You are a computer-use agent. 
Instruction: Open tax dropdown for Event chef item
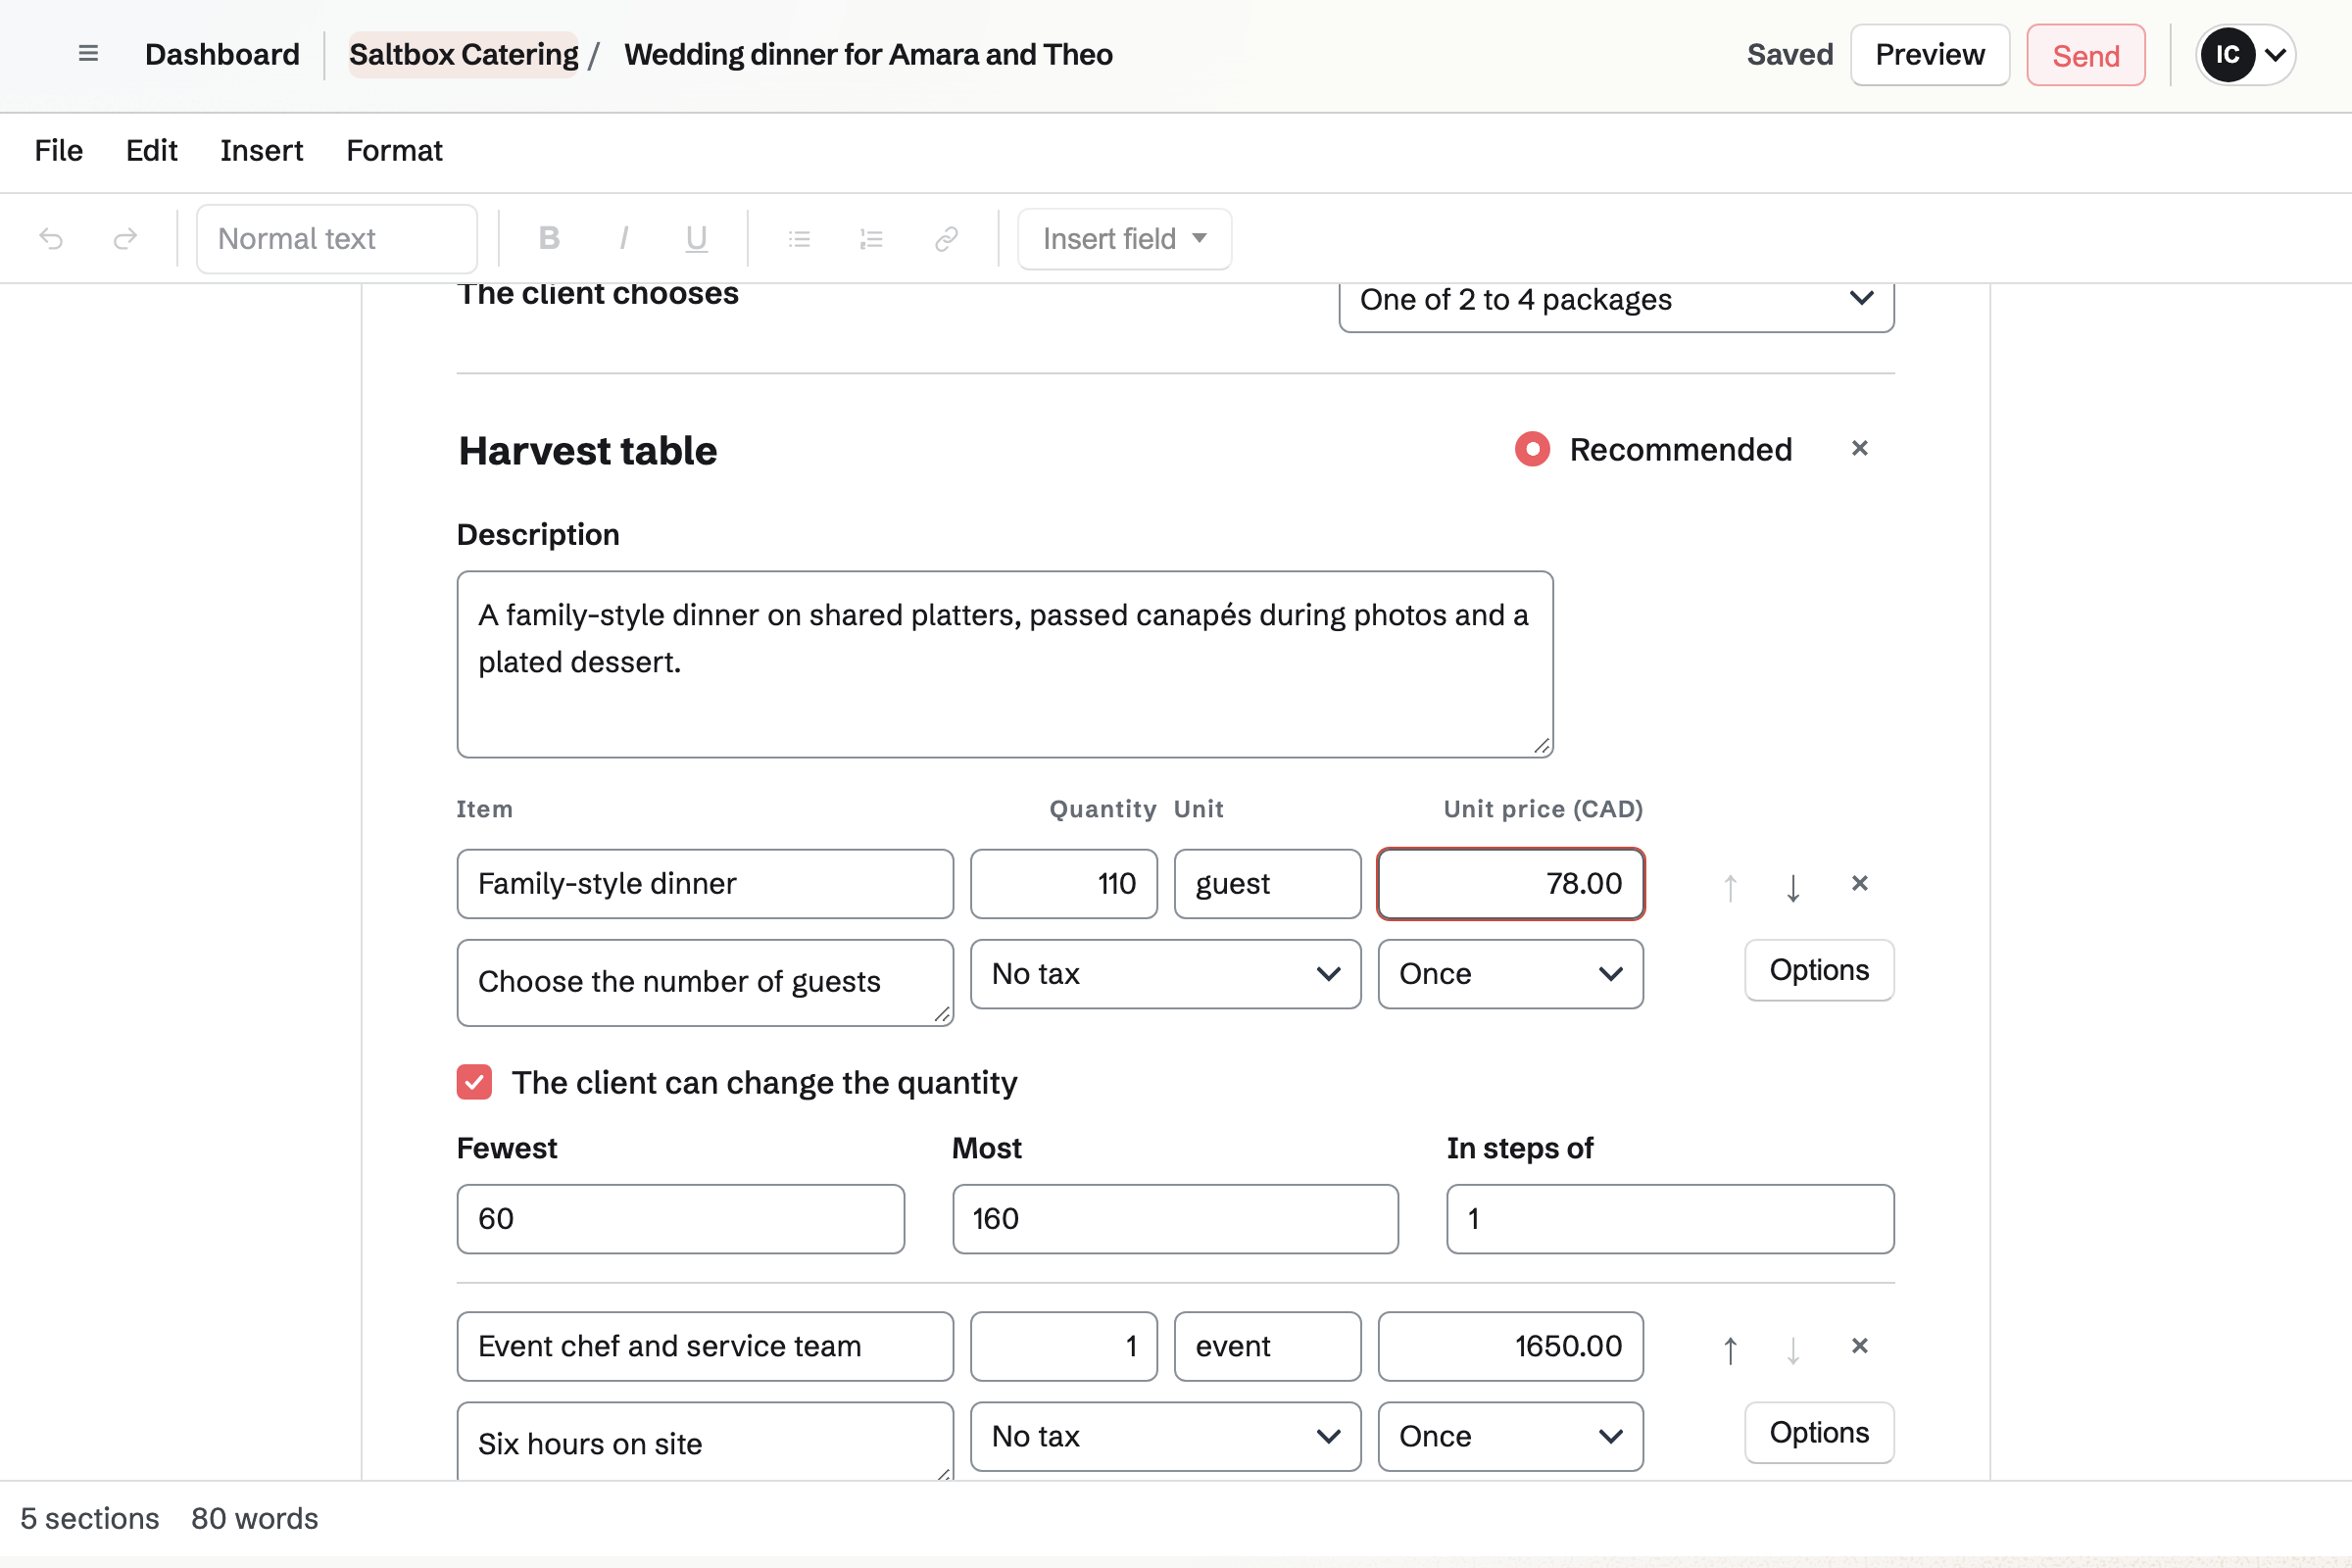click(1165, 1436)
